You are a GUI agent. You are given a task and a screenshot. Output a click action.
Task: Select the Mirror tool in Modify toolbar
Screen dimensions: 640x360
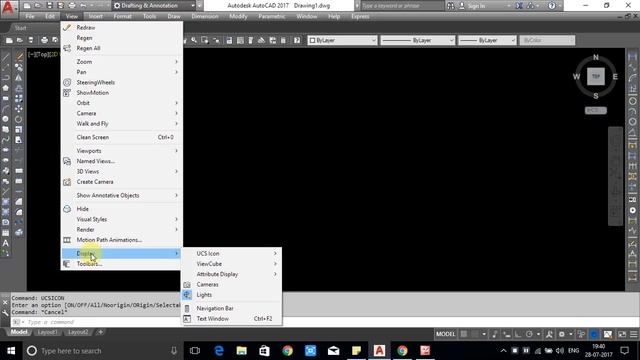19,78
